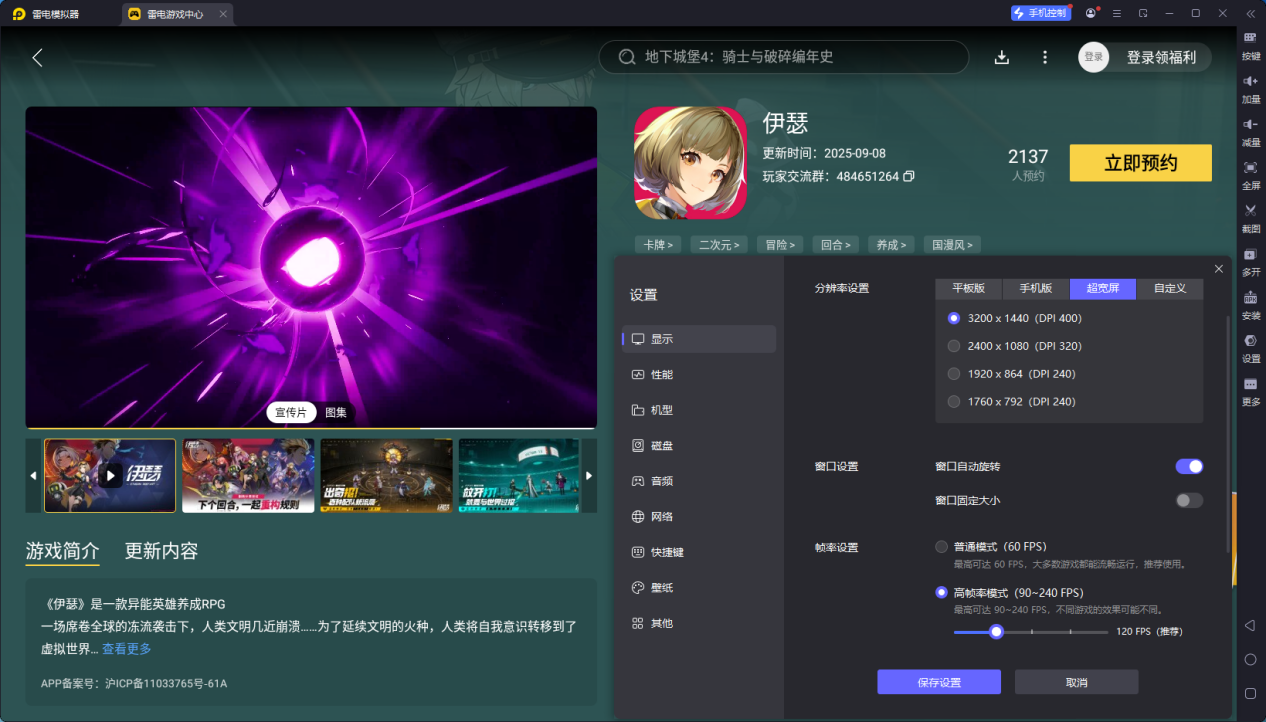Click the 取消 button
The width and height of the screenshot is (1266, 722).
point(1076,682)
